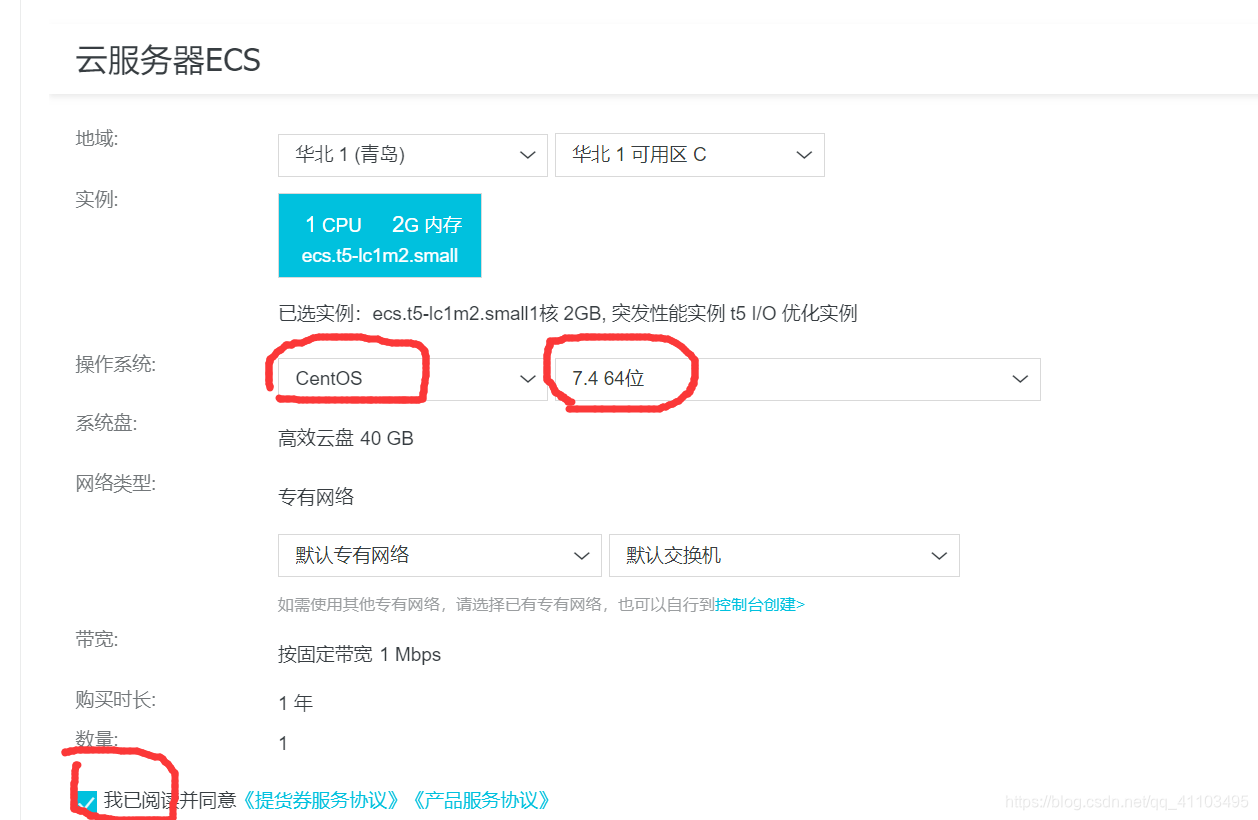Toggle the 我已阅读并同意 agreement checkbox
The height and width of the screenshot is (820, 1258).
[x=87, y=801]
